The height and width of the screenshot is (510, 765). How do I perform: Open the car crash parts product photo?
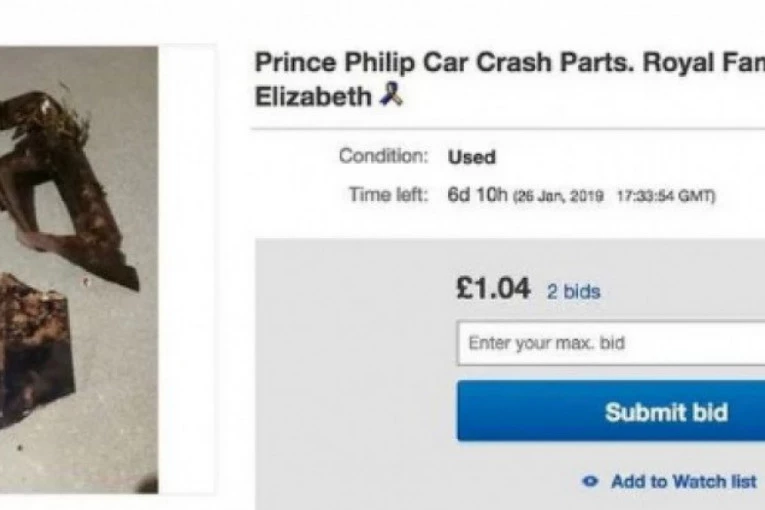coord(78,268)
